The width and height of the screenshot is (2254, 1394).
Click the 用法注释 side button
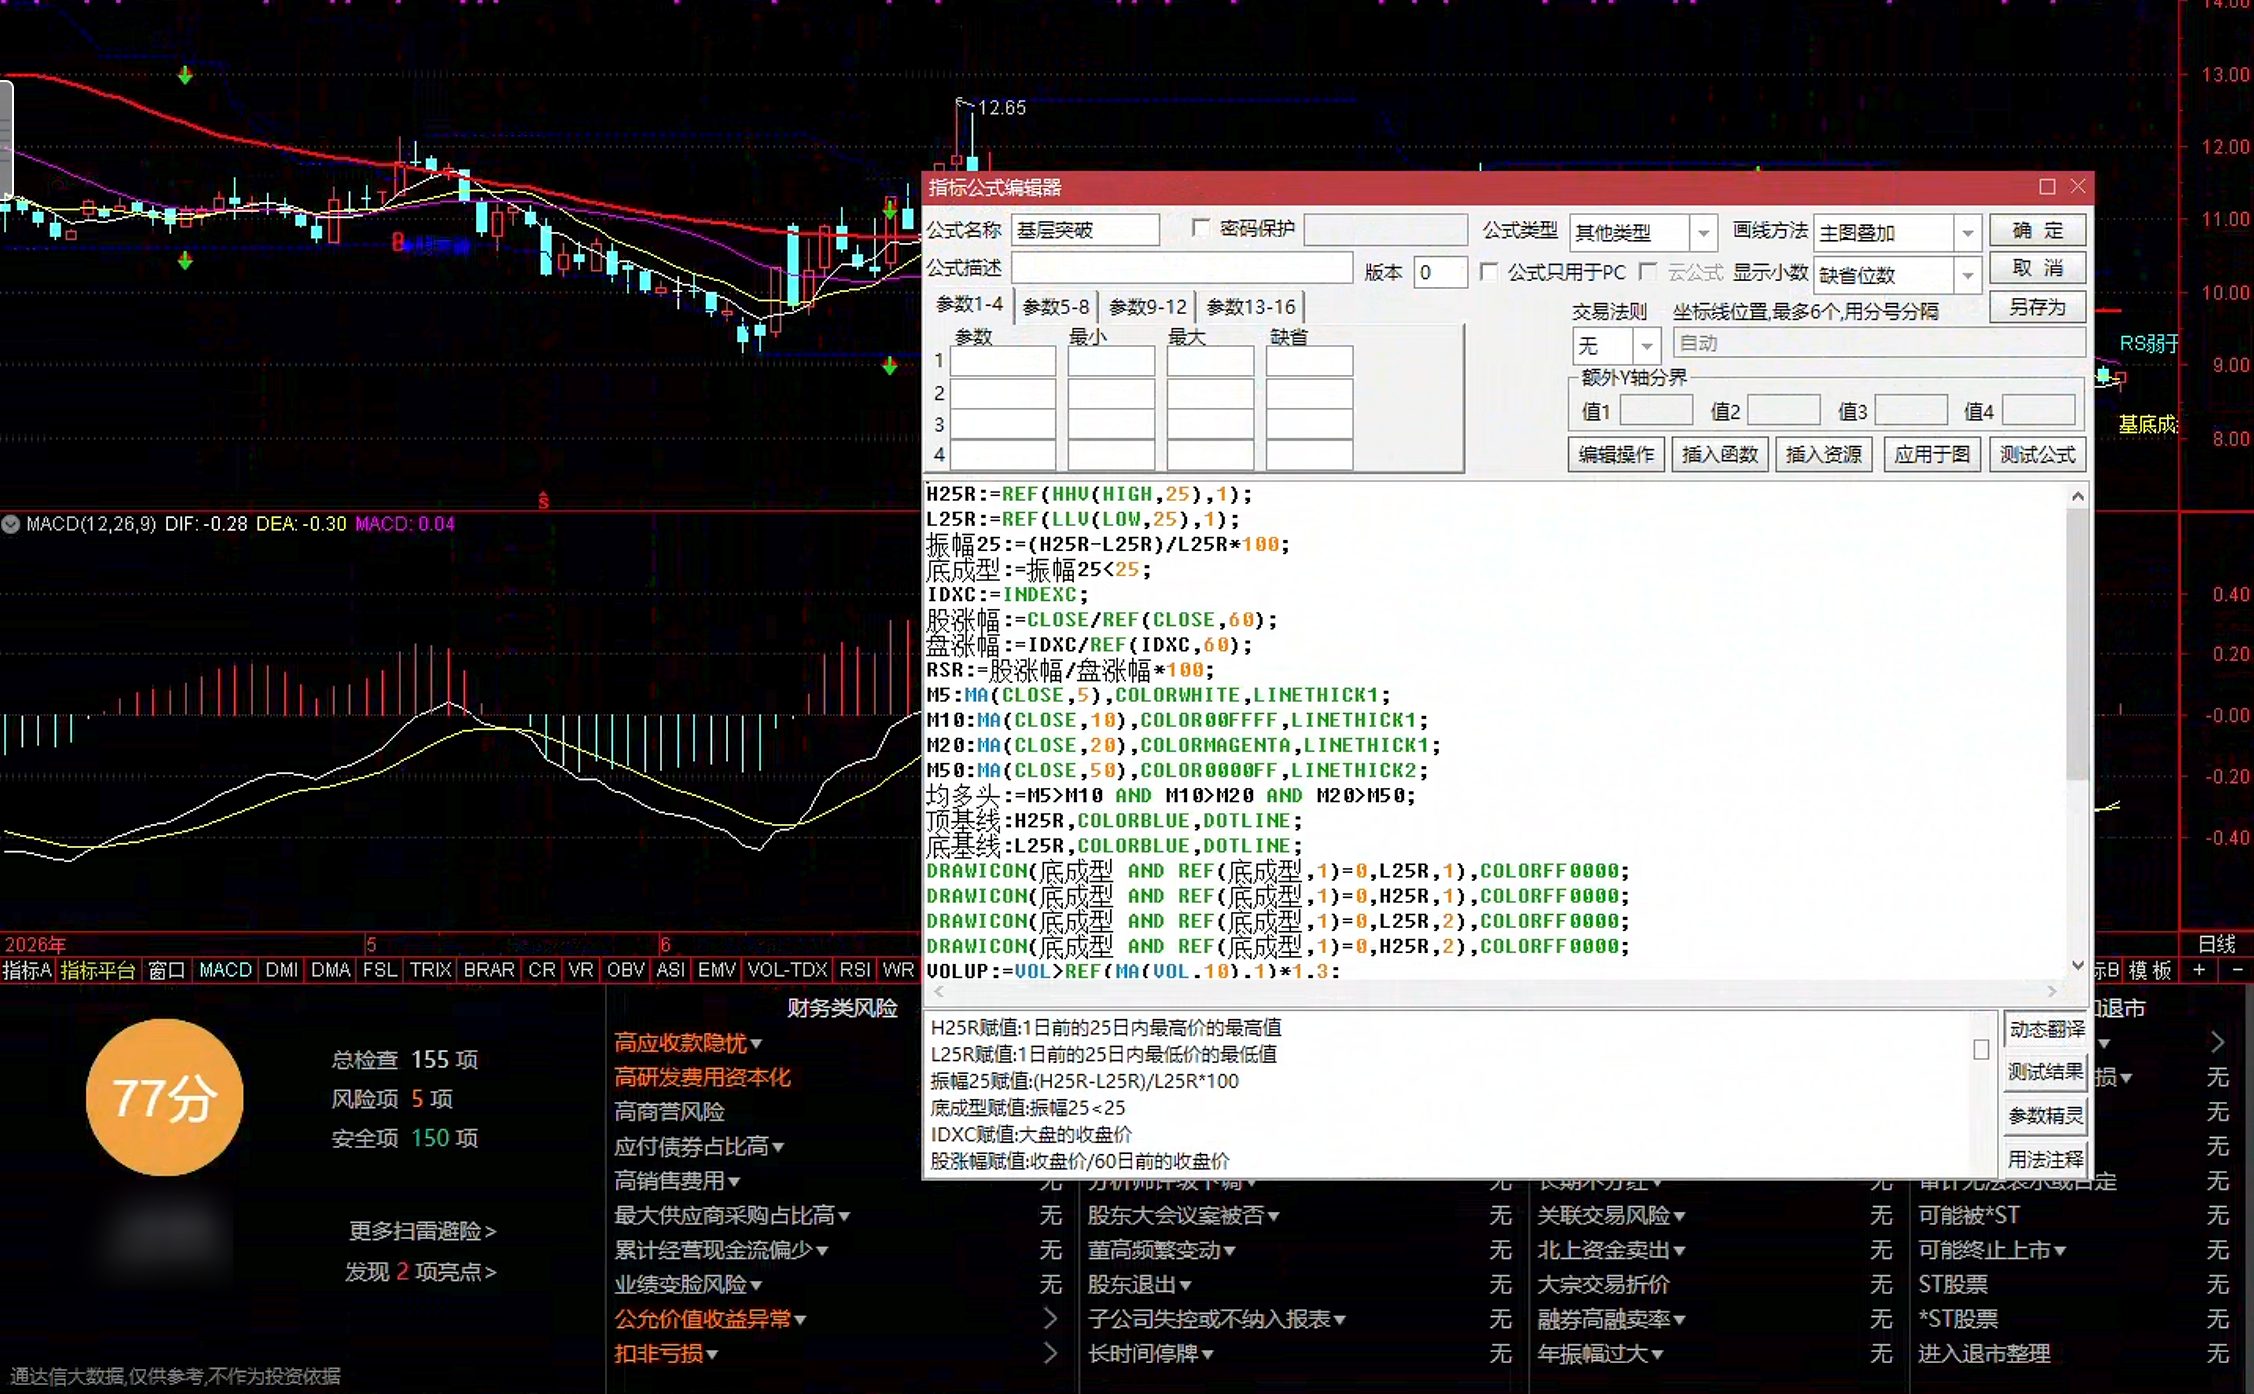click(2046, 1160)
